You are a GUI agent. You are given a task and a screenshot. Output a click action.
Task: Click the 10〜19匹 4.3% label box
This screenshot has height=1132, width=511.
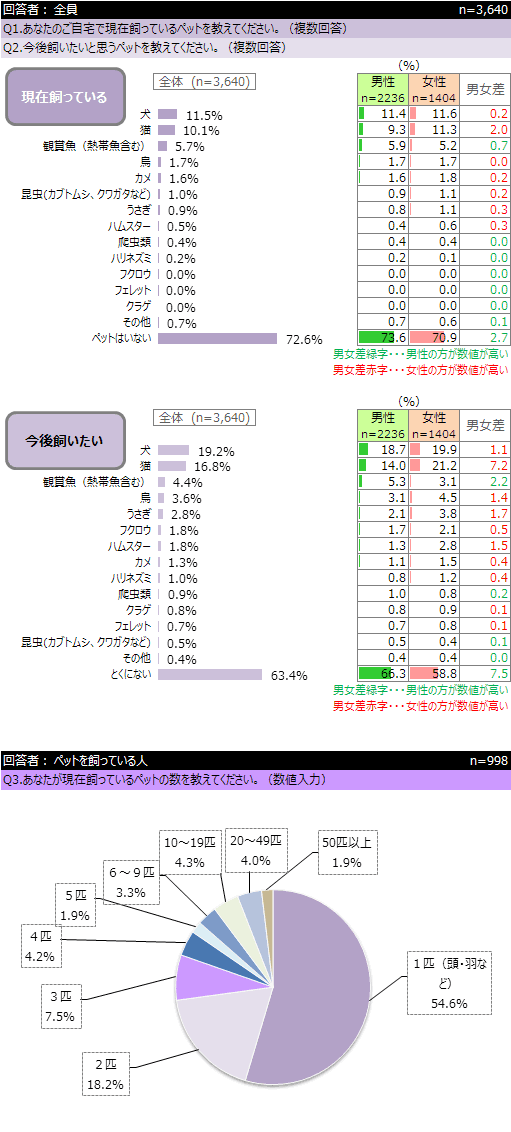[189, 851]
